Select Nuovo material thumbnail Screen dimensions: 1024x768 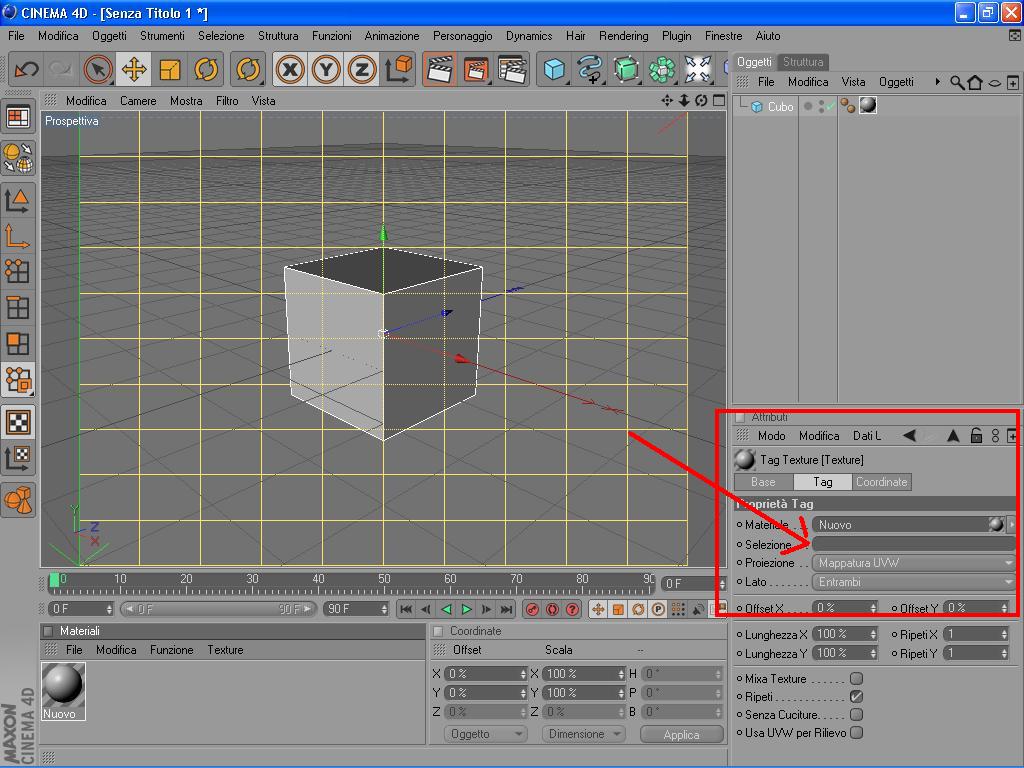coord(63,691)
